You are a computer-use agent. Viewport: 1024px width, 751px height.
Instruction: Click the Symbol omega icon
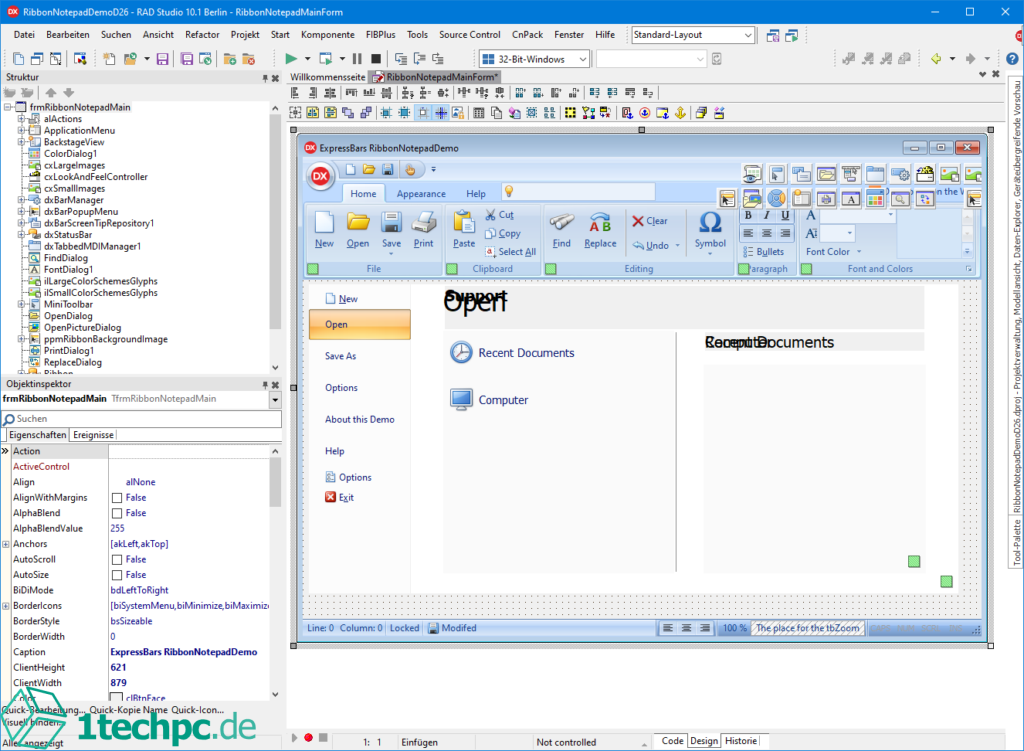click(x=710, y=222)
